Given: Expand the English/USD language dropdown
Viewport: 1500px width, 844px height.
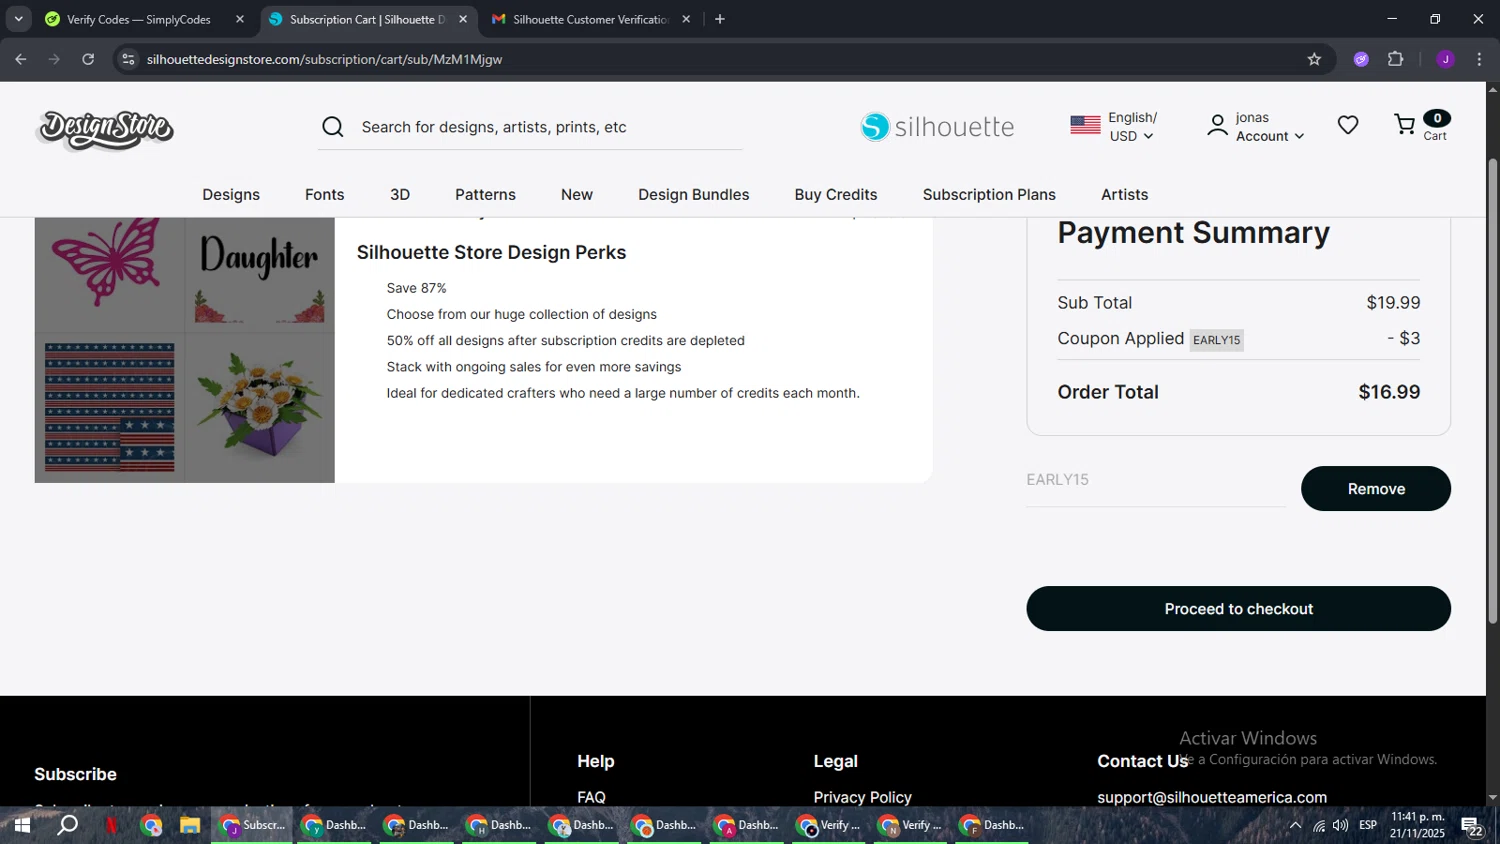Looking at the screenshot, I should coord(1132,127).
